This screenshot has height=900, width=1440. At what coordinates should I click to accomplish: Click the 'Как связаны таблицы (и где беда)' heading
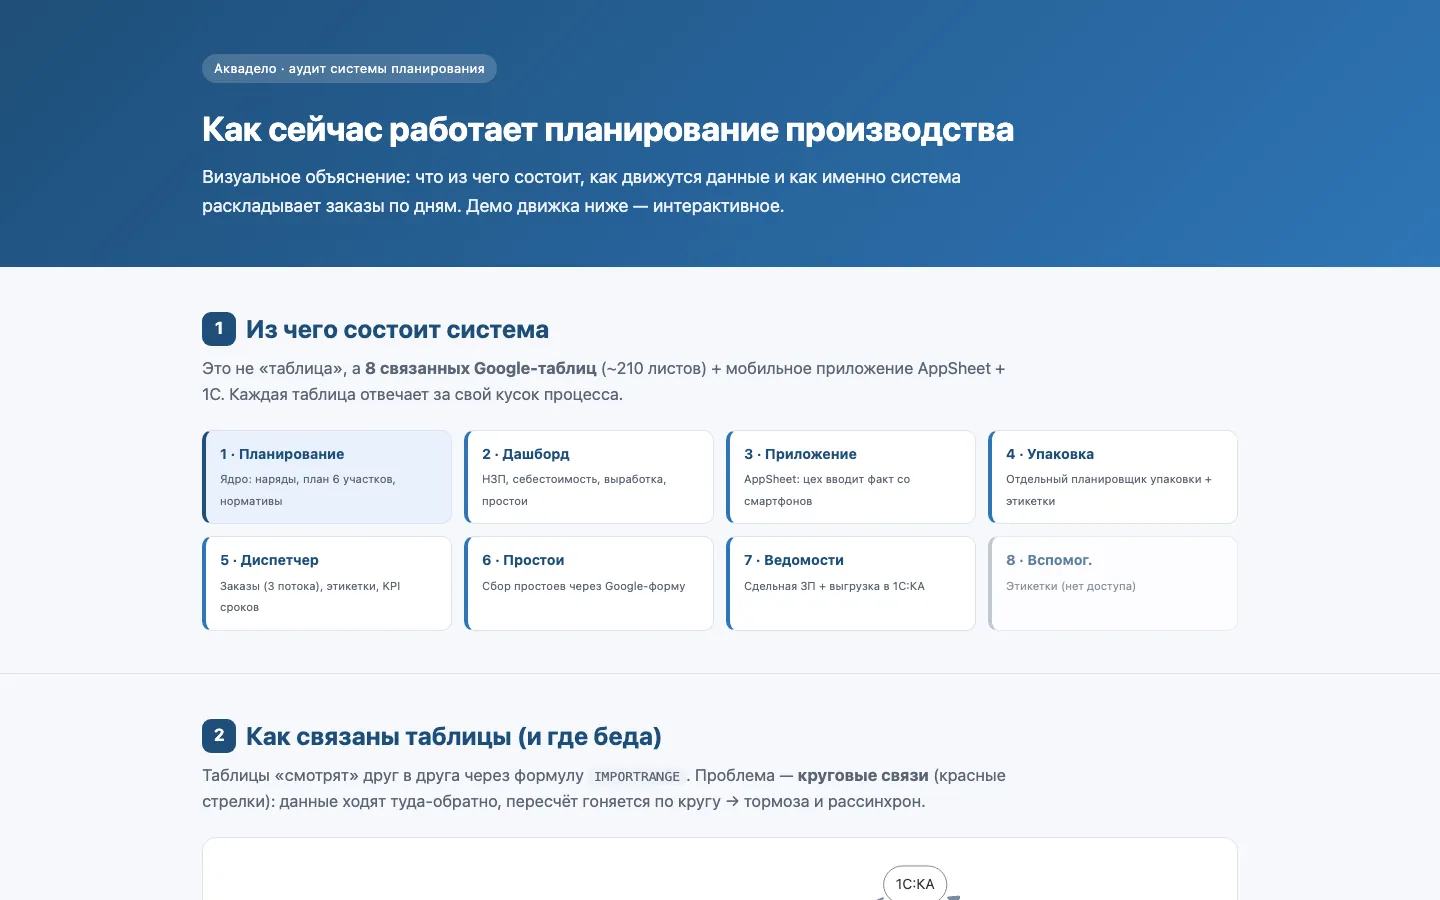[454, 737]
